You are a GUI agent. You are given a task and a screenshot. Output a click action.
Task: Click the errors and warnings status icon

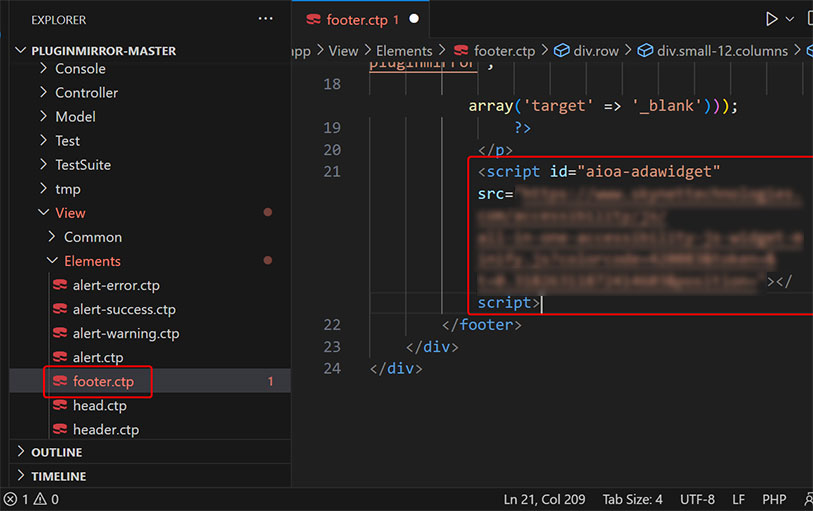tap(31, 499)
